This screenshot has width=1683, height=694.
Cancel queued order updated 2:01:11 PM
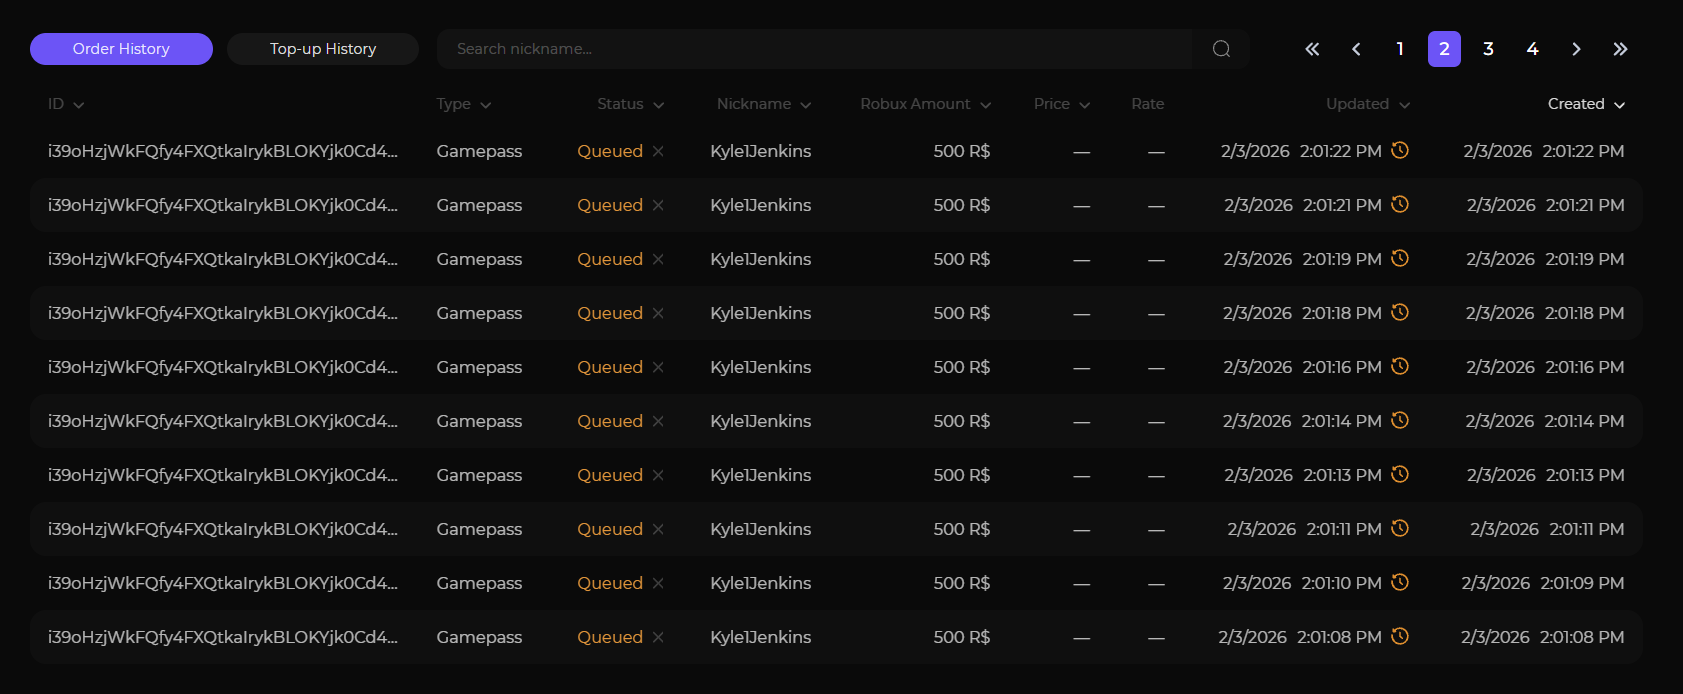(658, 529)
